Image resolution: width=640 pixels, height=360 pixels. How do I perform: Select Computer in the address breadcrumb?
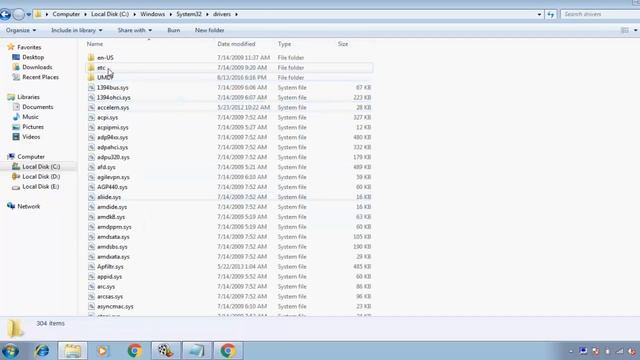coord(66,14)
